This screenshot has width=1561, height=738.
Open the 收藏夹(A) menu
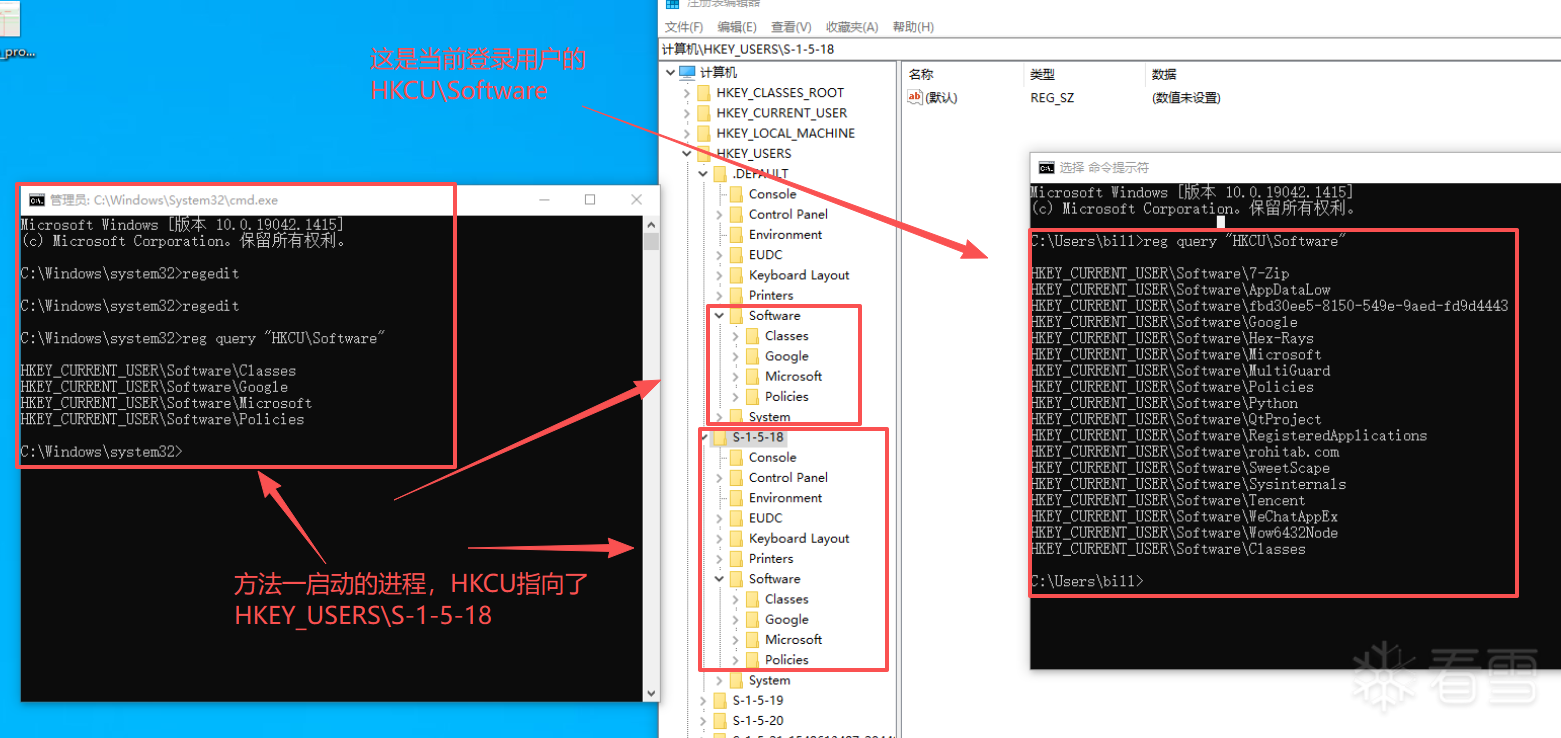tap(852, 27)
